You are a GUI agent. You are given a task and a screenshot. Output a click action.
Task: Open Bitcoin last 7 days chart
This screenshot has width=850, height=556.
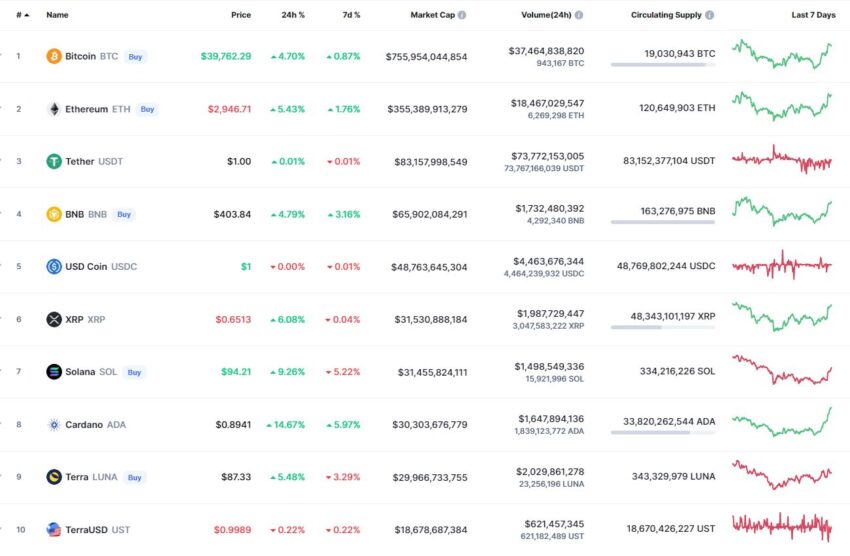pos(782,54)
